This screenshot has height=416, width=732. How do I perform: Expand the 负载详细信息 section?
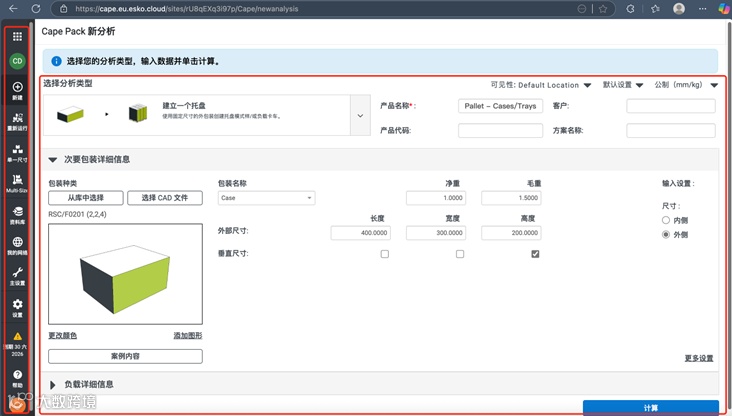click(53, 385)
